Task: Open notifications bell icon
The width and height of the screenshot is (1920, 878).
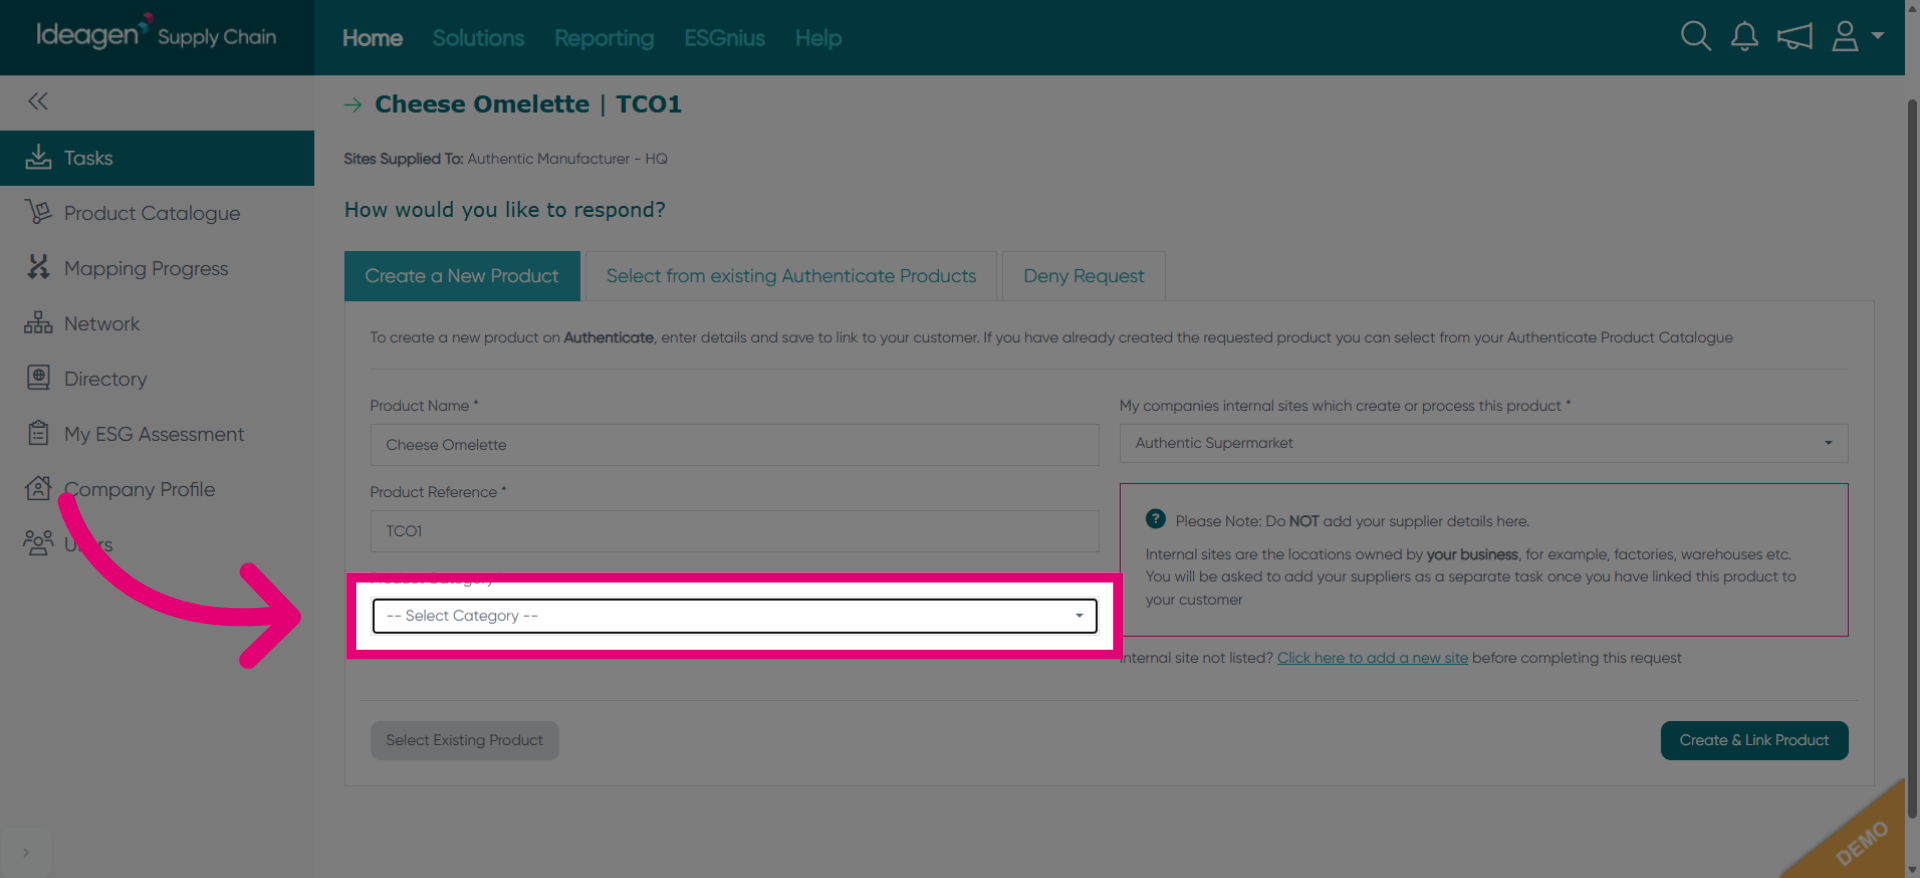Action: [1745, 37]
